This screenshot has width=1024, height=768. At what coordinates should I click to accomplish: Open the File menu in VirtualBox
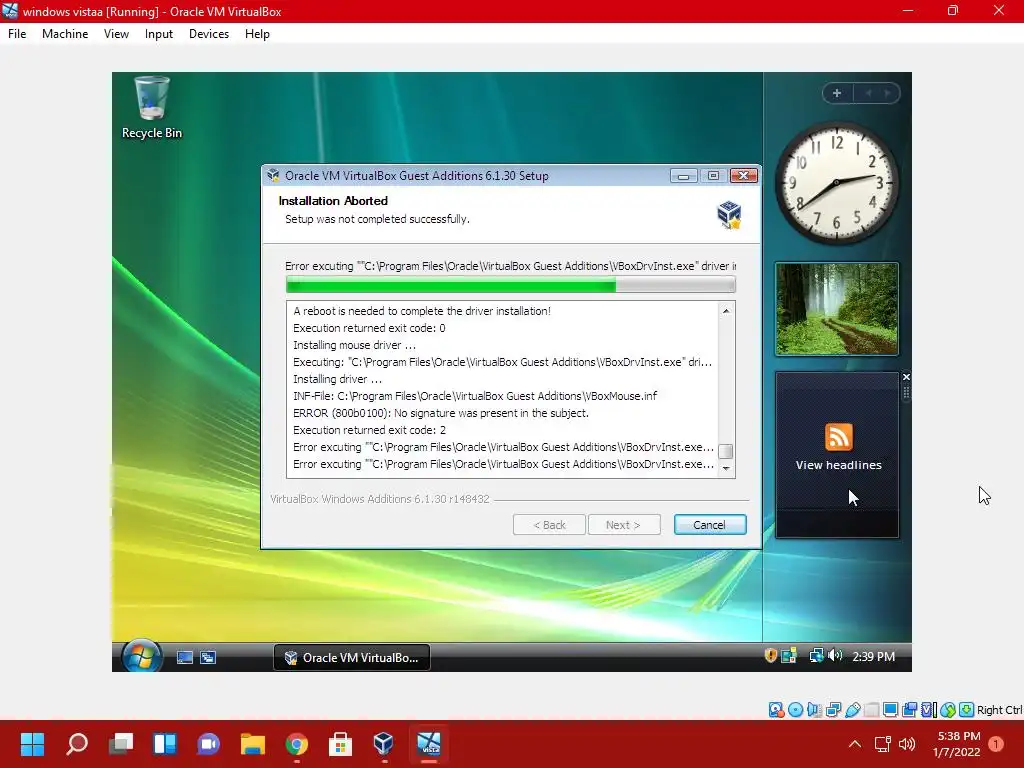pyautogui.click(x=17, y=34)
